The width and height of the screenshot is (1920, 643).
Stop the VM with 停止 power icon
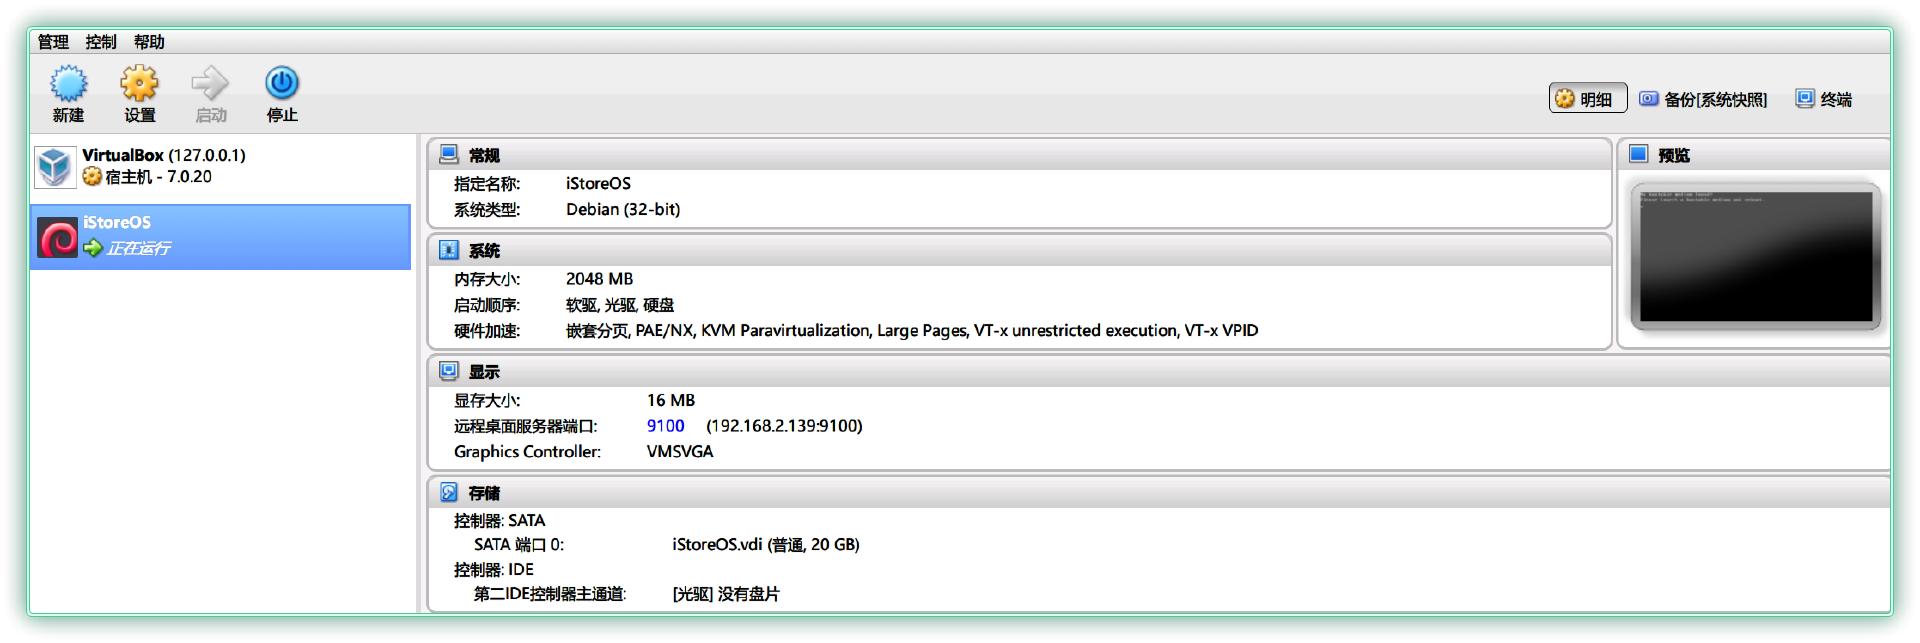[x=282, y=83]
